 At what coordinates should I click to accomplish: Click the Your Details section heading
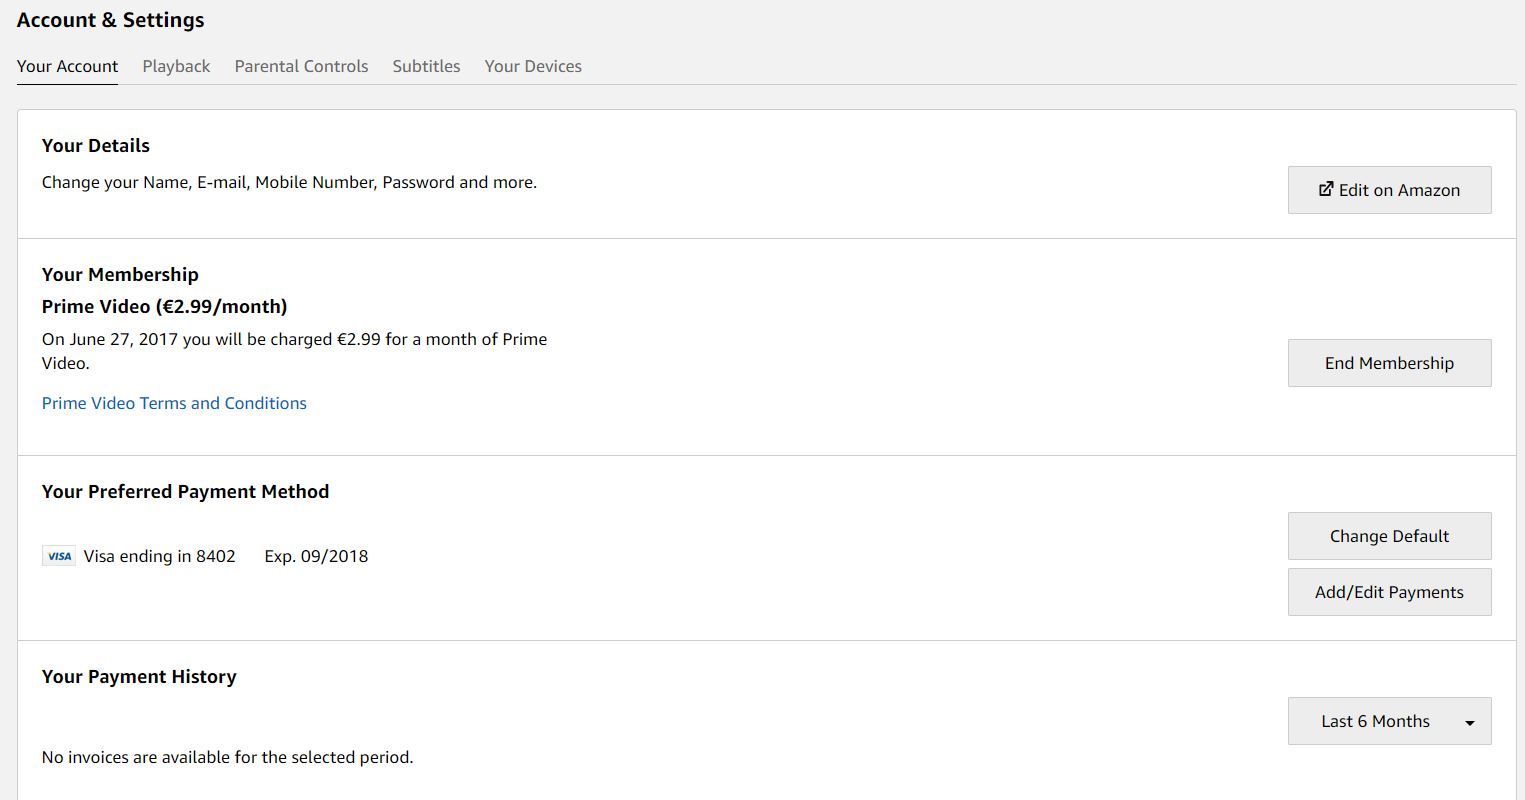96,145
